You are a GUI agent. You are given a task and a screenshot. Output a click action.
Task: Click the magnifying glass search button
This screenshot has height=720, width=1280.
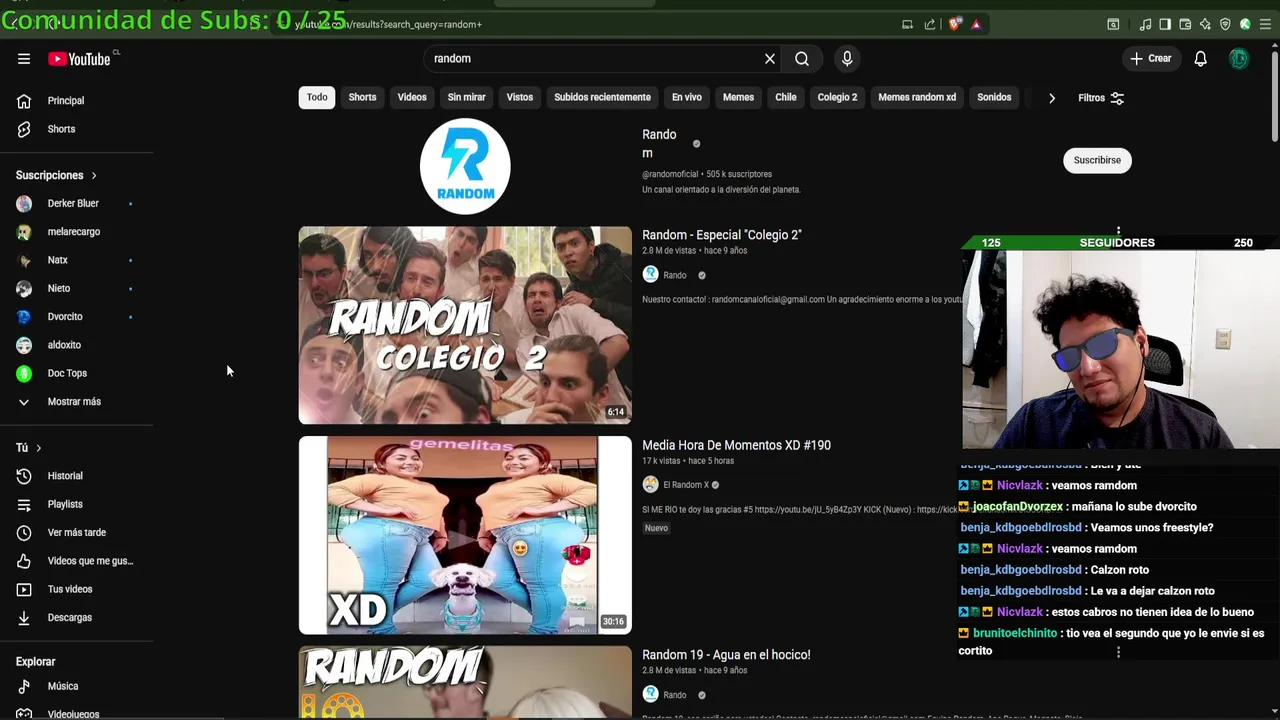point(802,59)
